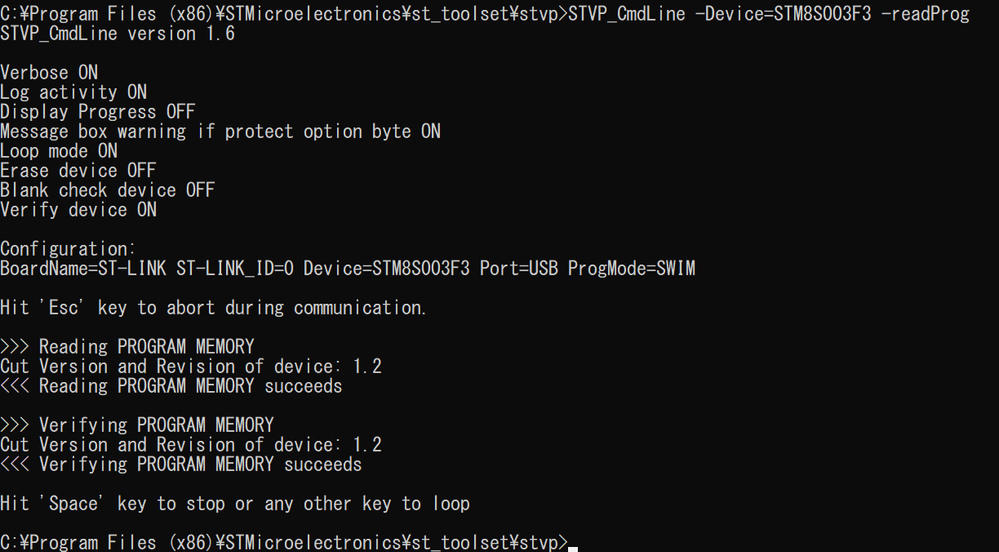Click the 'Blank check device OFF' line
999x552 pixels.
coord(108,190)
